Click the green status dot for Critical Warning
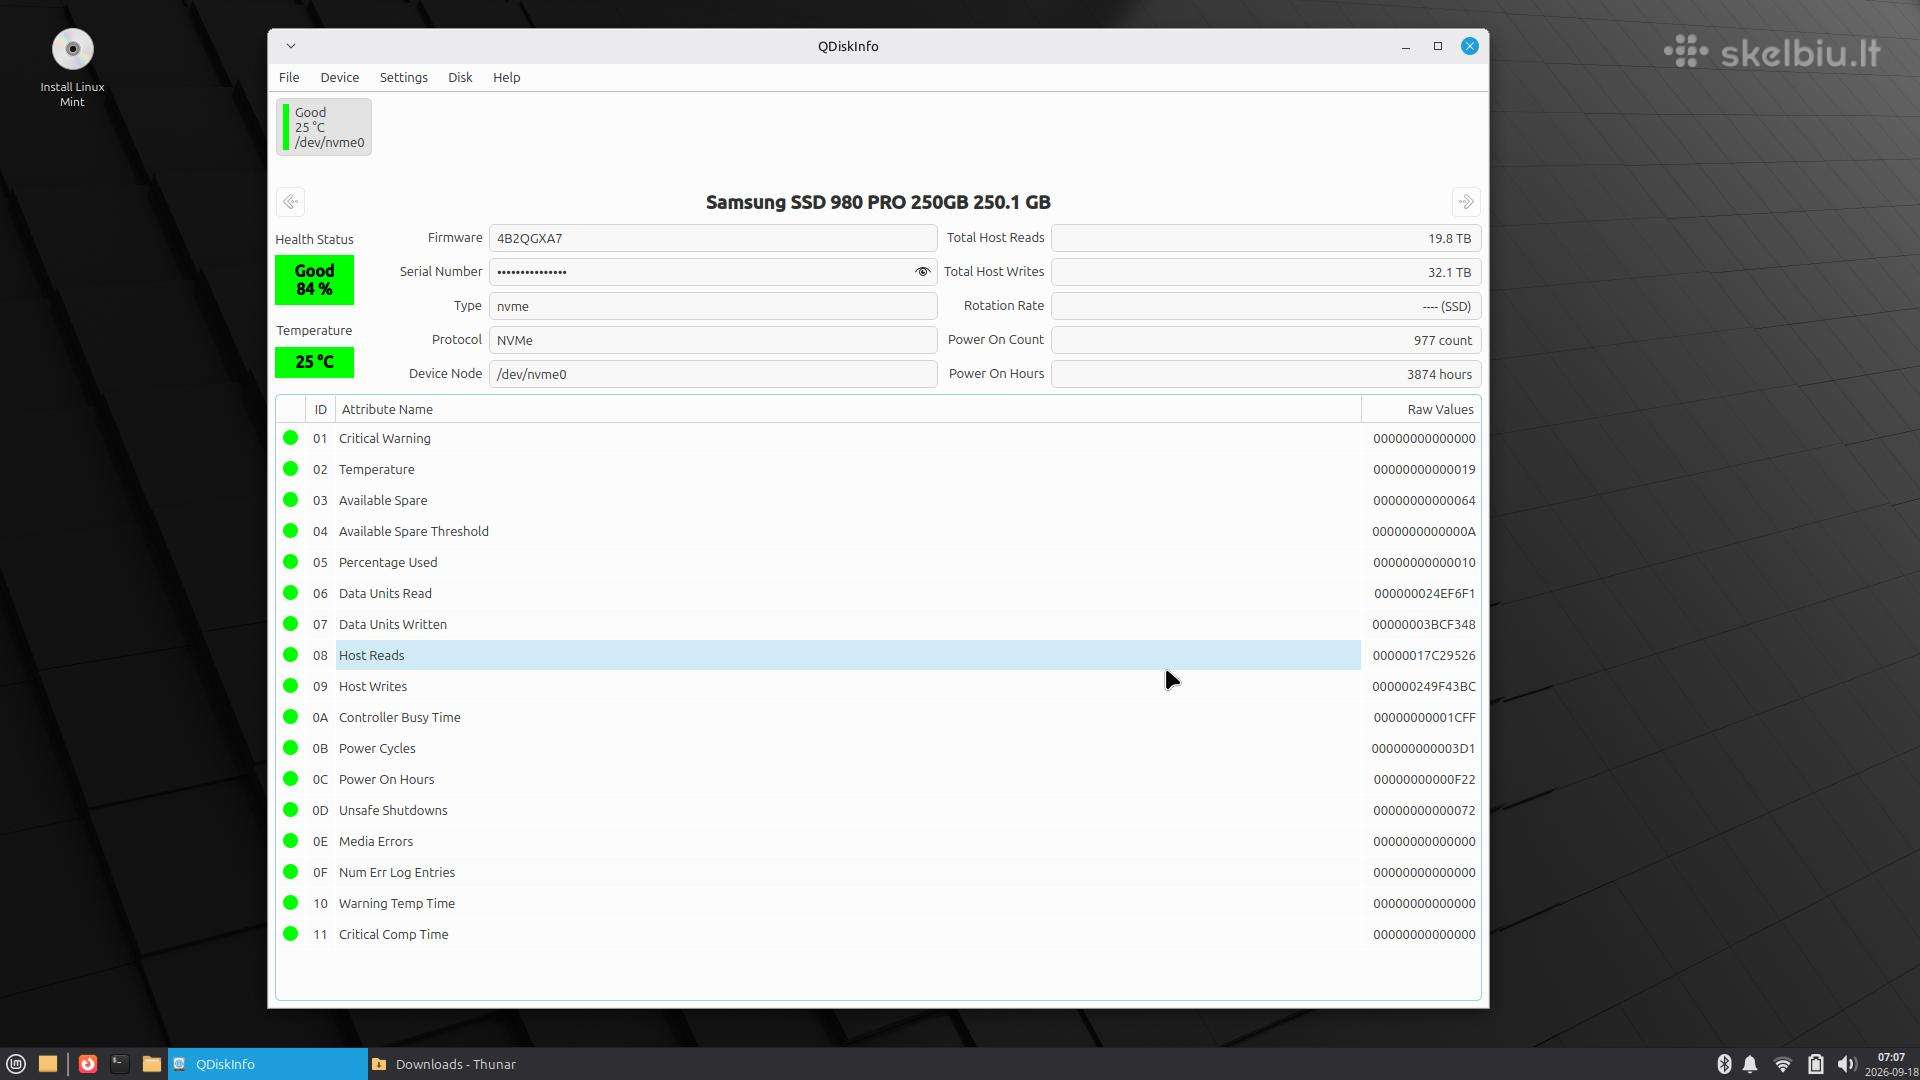This screenshot has height=1080, width=1920. 290,438
